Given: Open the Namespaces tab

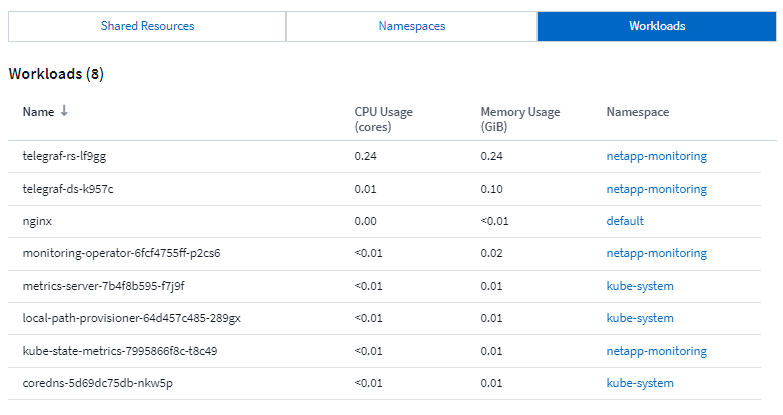Looking at the screenshot, I should click(411, 26).
